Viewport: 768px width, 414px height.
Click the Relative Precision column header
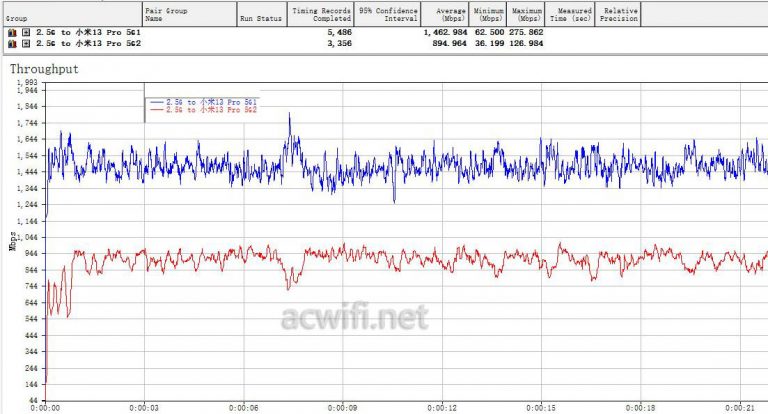click(x=619, y=14)
